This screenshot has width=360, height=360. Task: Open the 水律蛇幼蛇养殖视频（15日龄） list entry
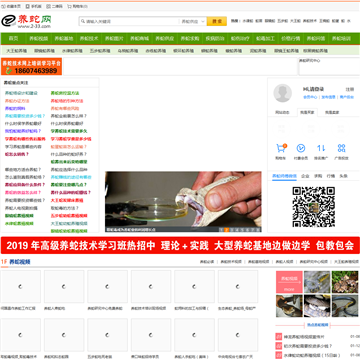312,355
